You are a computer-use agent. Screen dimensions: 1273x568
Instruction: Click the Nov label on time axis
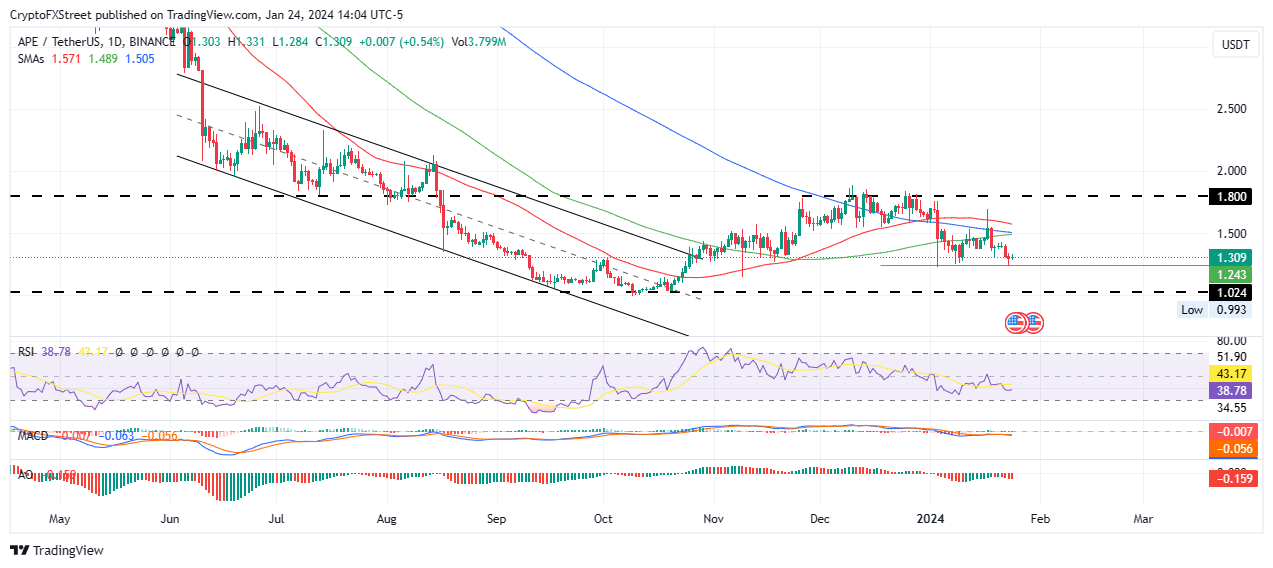[x=712, y=520]
